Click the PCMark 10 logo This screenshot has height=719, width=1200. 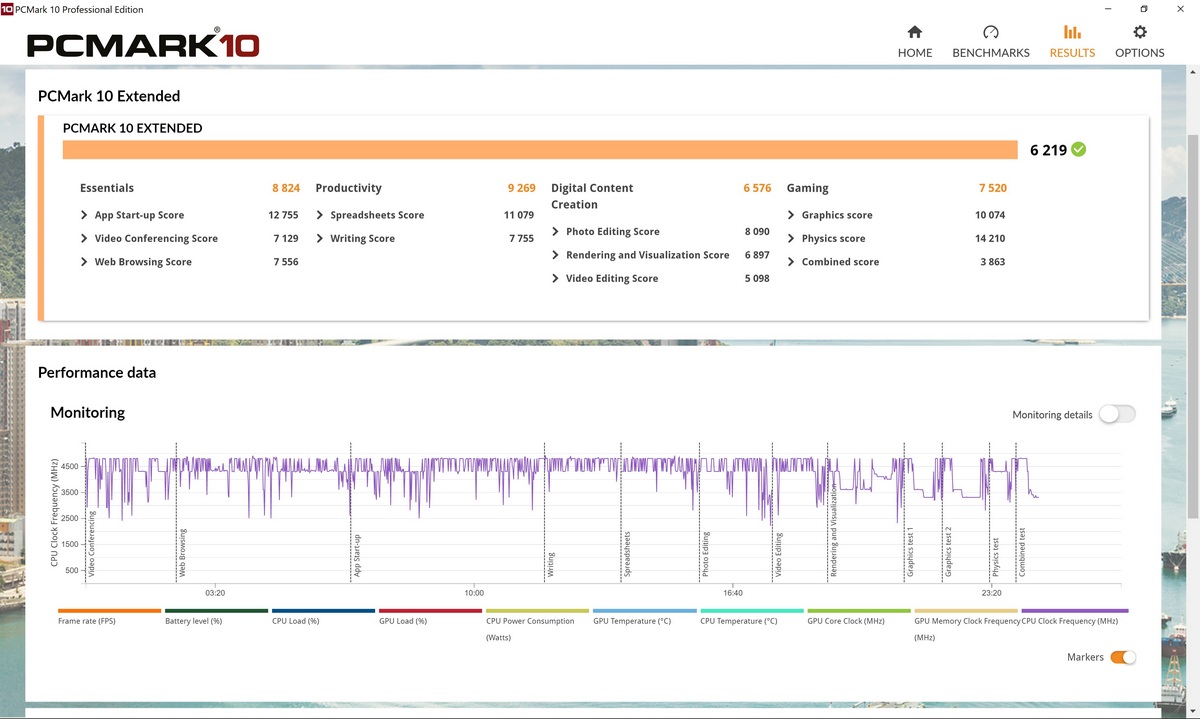[x=143, y=46]
